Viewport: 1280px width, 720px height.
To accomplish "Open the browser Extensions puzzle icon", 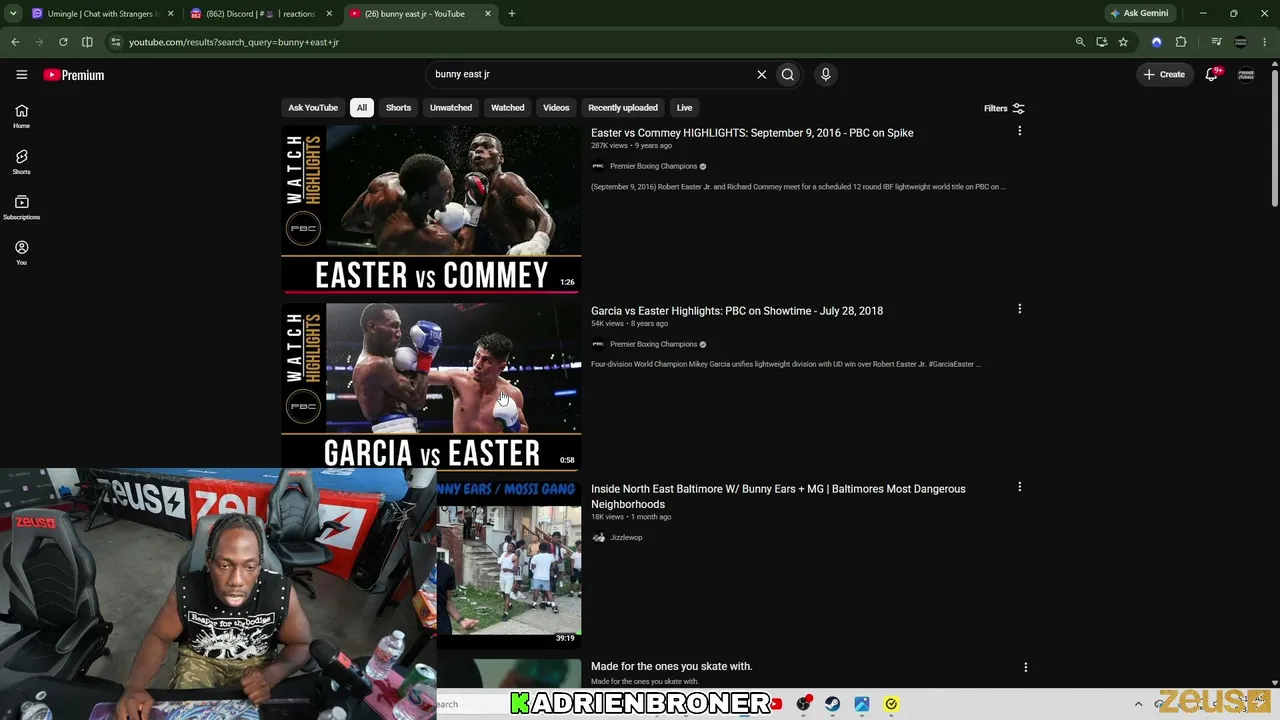I will (1181, 42).
